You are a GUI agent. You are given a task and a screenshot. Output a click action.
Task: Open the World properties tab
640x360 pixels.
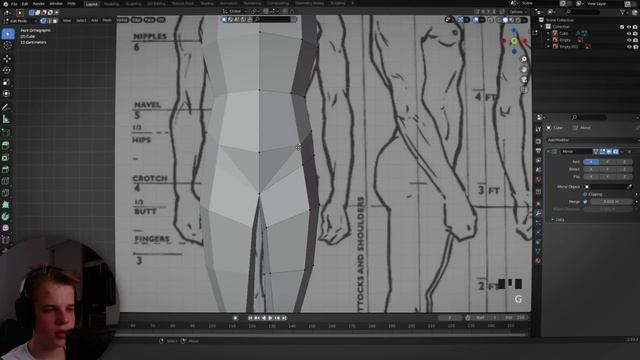pyautogui.click(x=538, y=180)
